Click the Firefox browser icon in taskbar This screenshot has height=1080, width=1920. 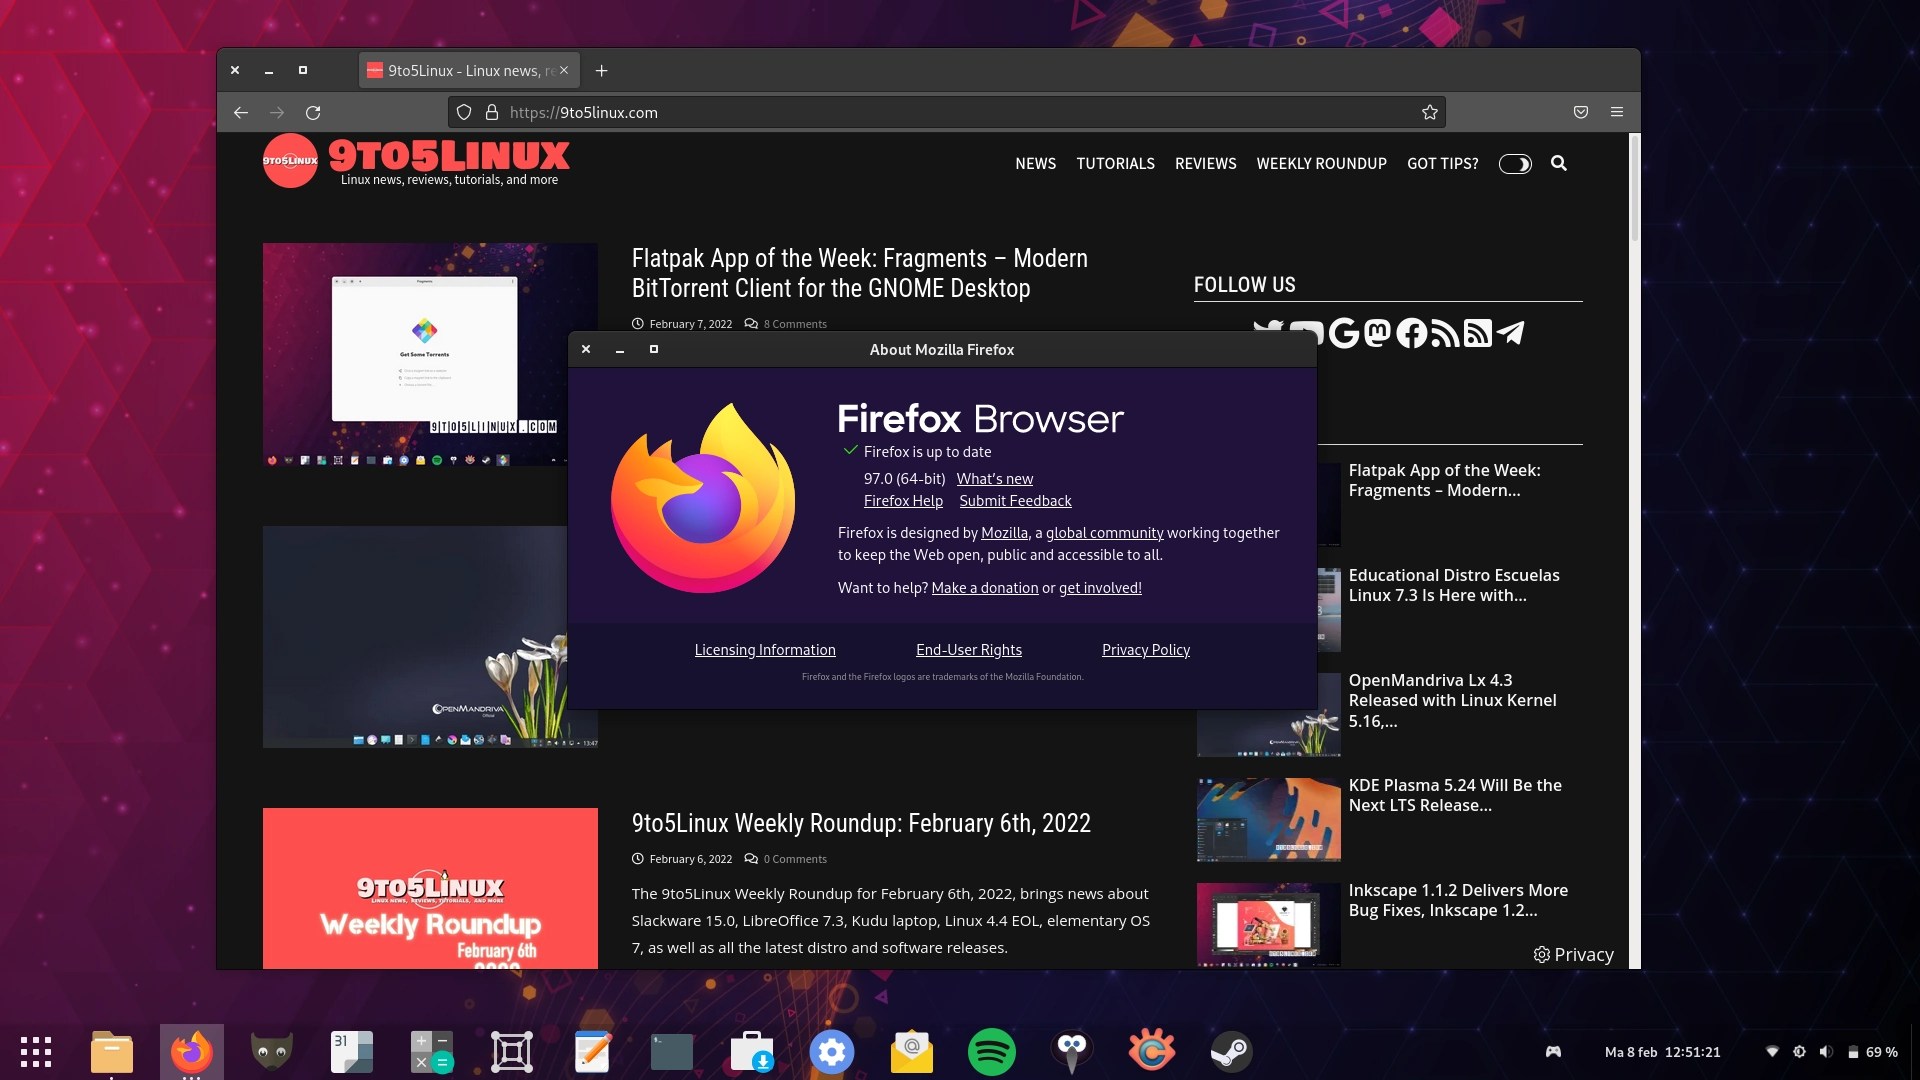pyautogui.click(x=191, y=1050)
